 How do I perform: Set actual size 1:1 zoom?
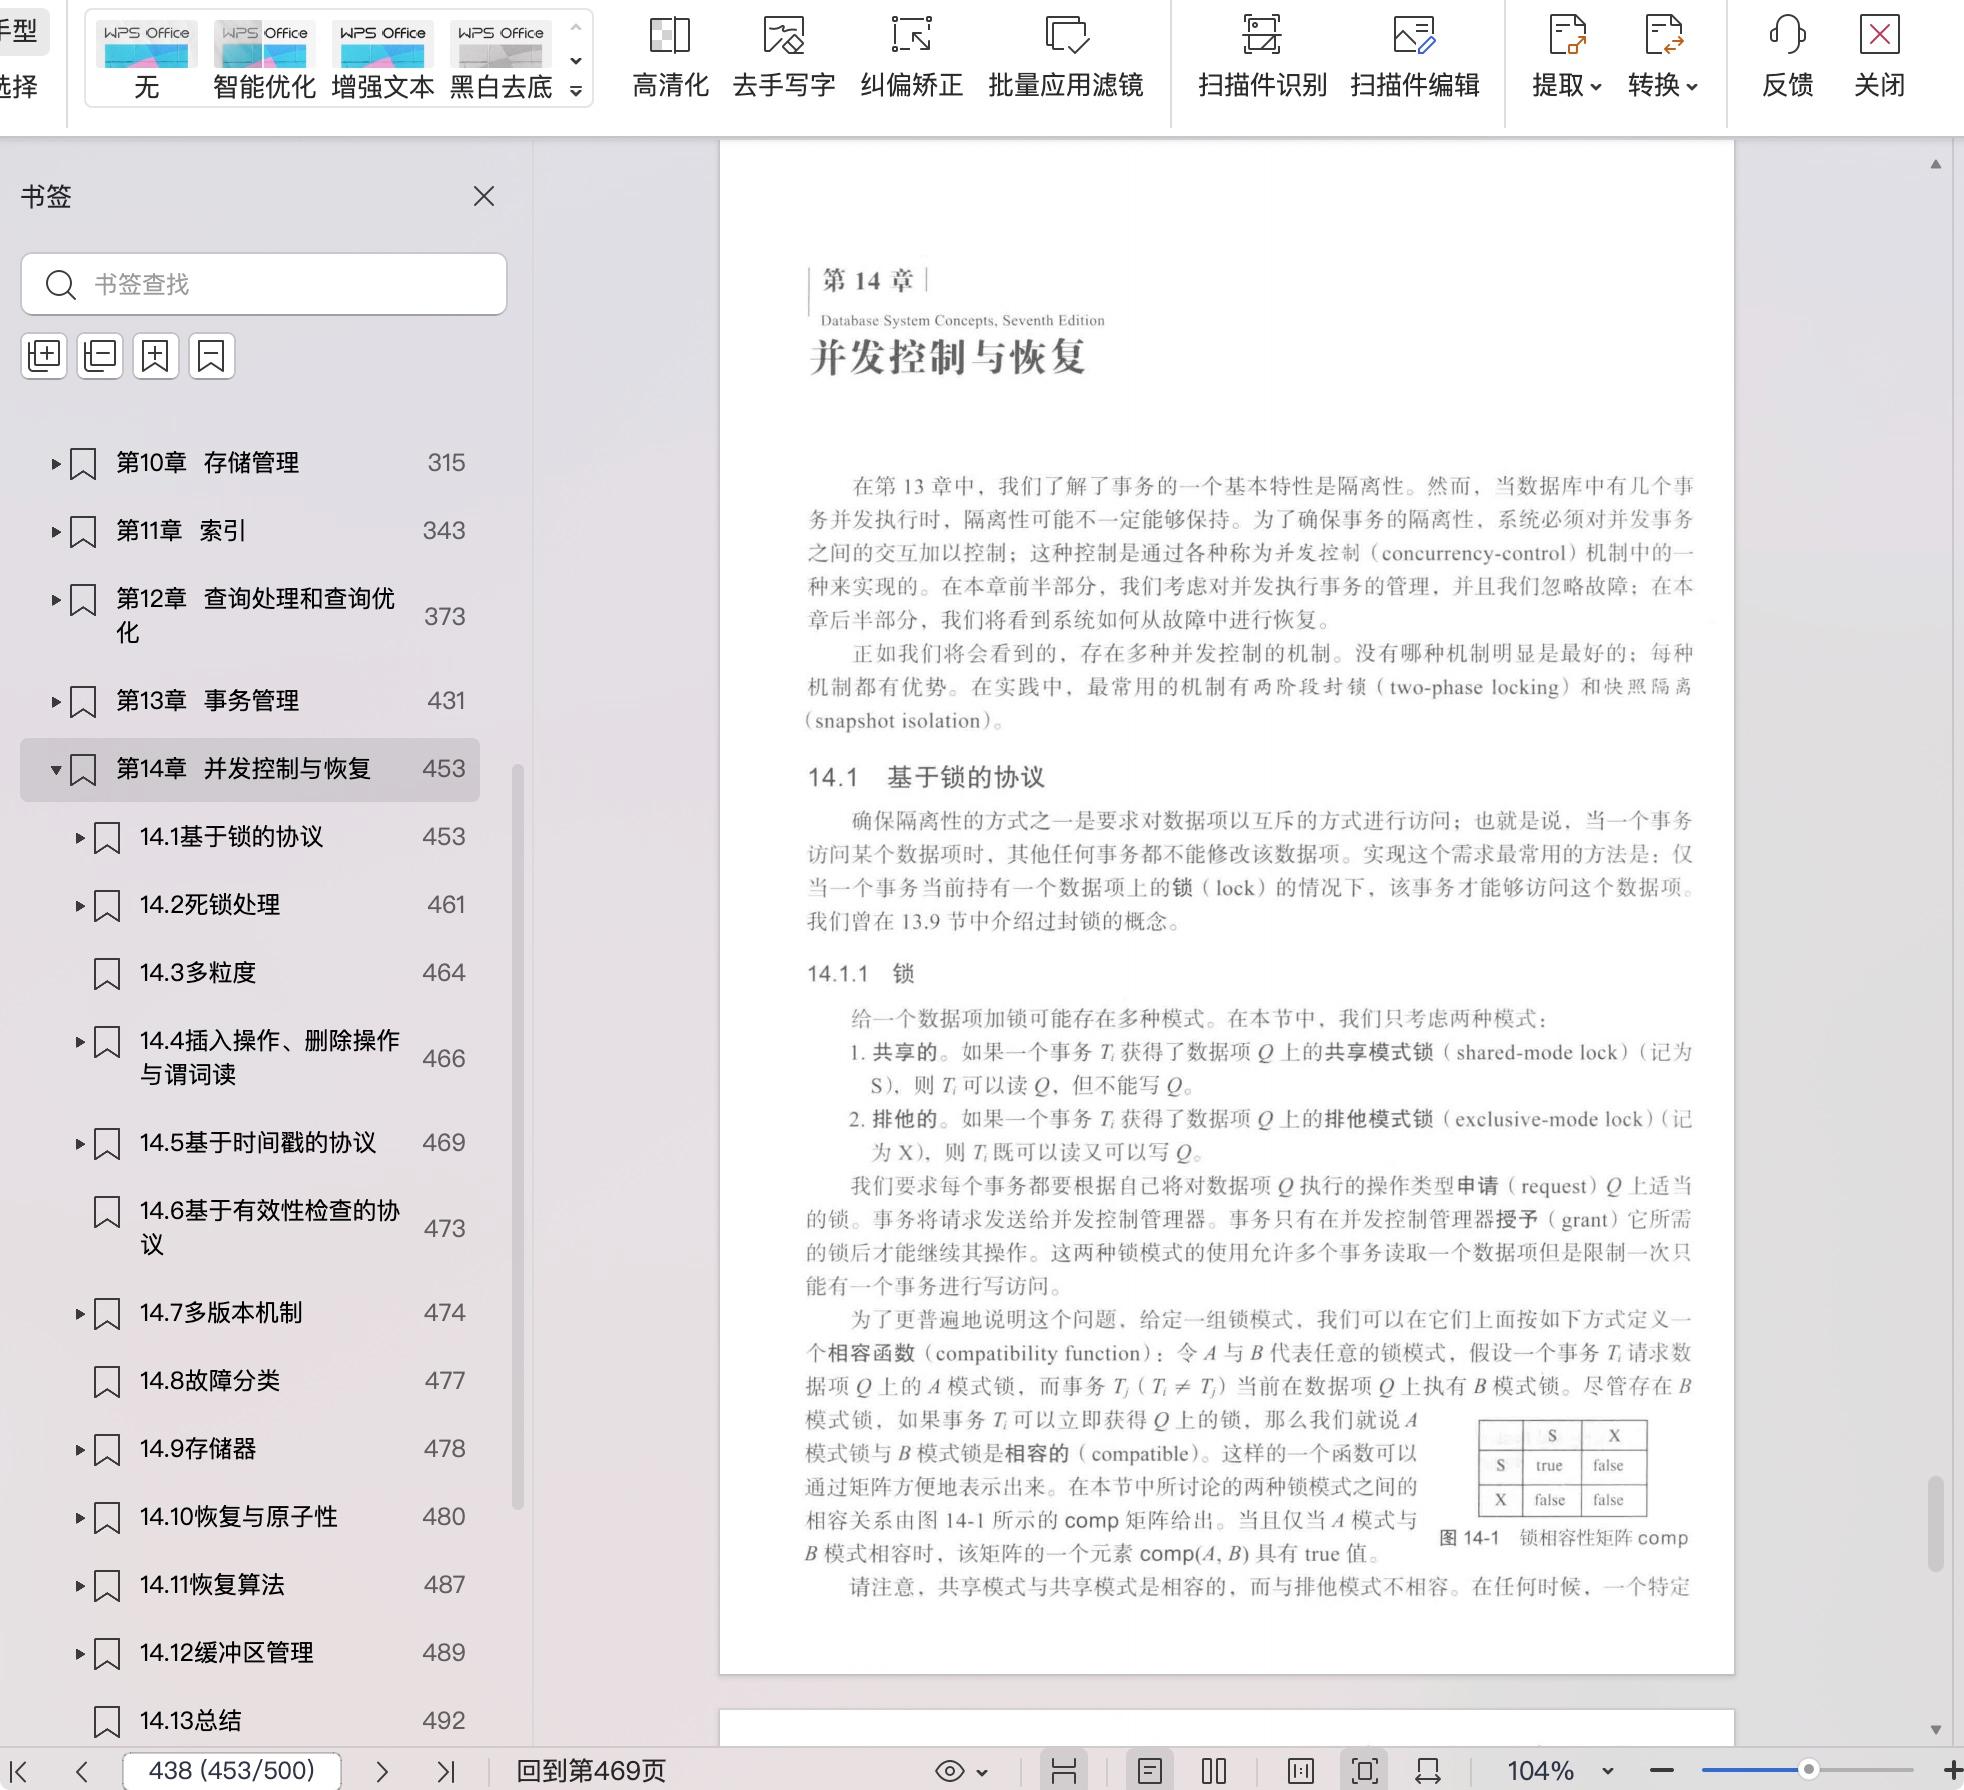pos(1300,1771)
